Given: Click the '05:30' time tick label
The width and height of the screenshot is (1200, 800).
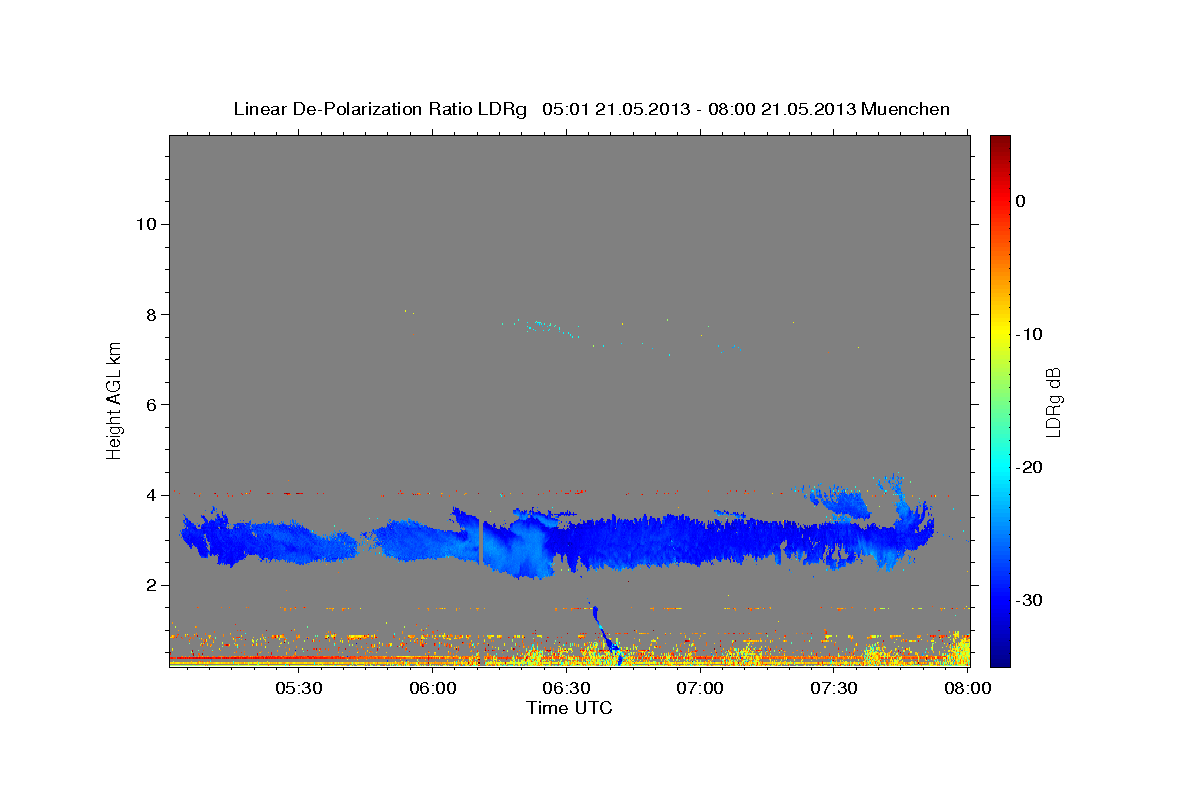Looking at the screenshot, I should click(x=298, y=689).
